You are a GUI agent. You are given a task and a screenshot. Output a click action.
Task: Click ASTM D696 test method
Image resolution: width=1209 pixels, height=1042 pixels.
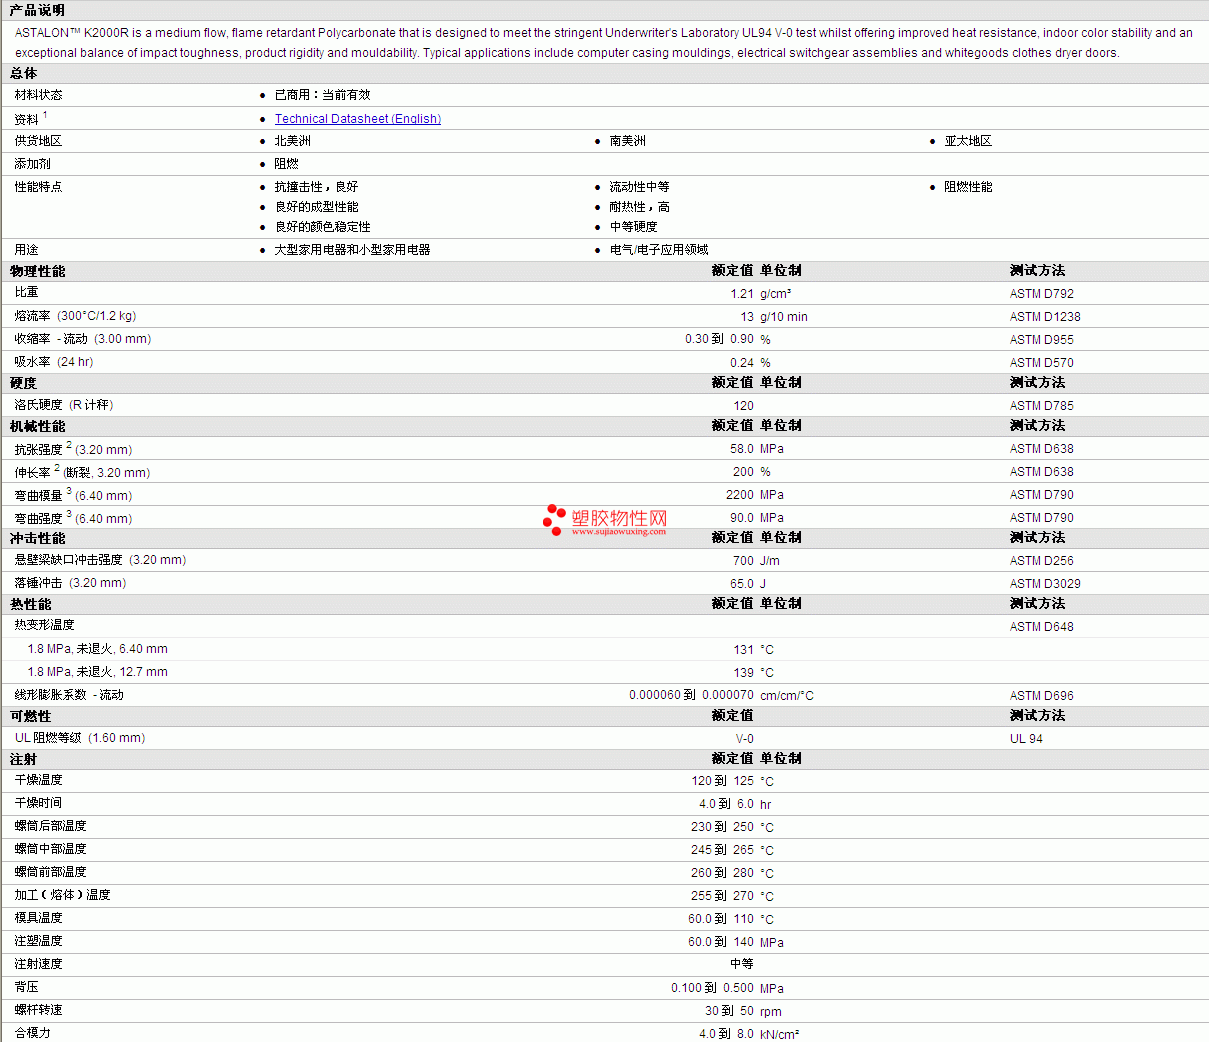1042,696
